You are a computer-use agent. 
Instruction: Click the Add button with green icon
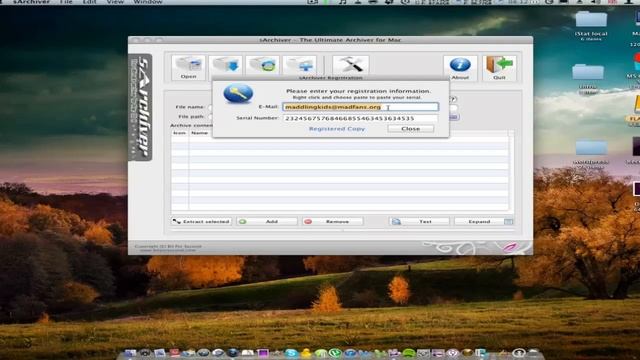tap(267, 221)
